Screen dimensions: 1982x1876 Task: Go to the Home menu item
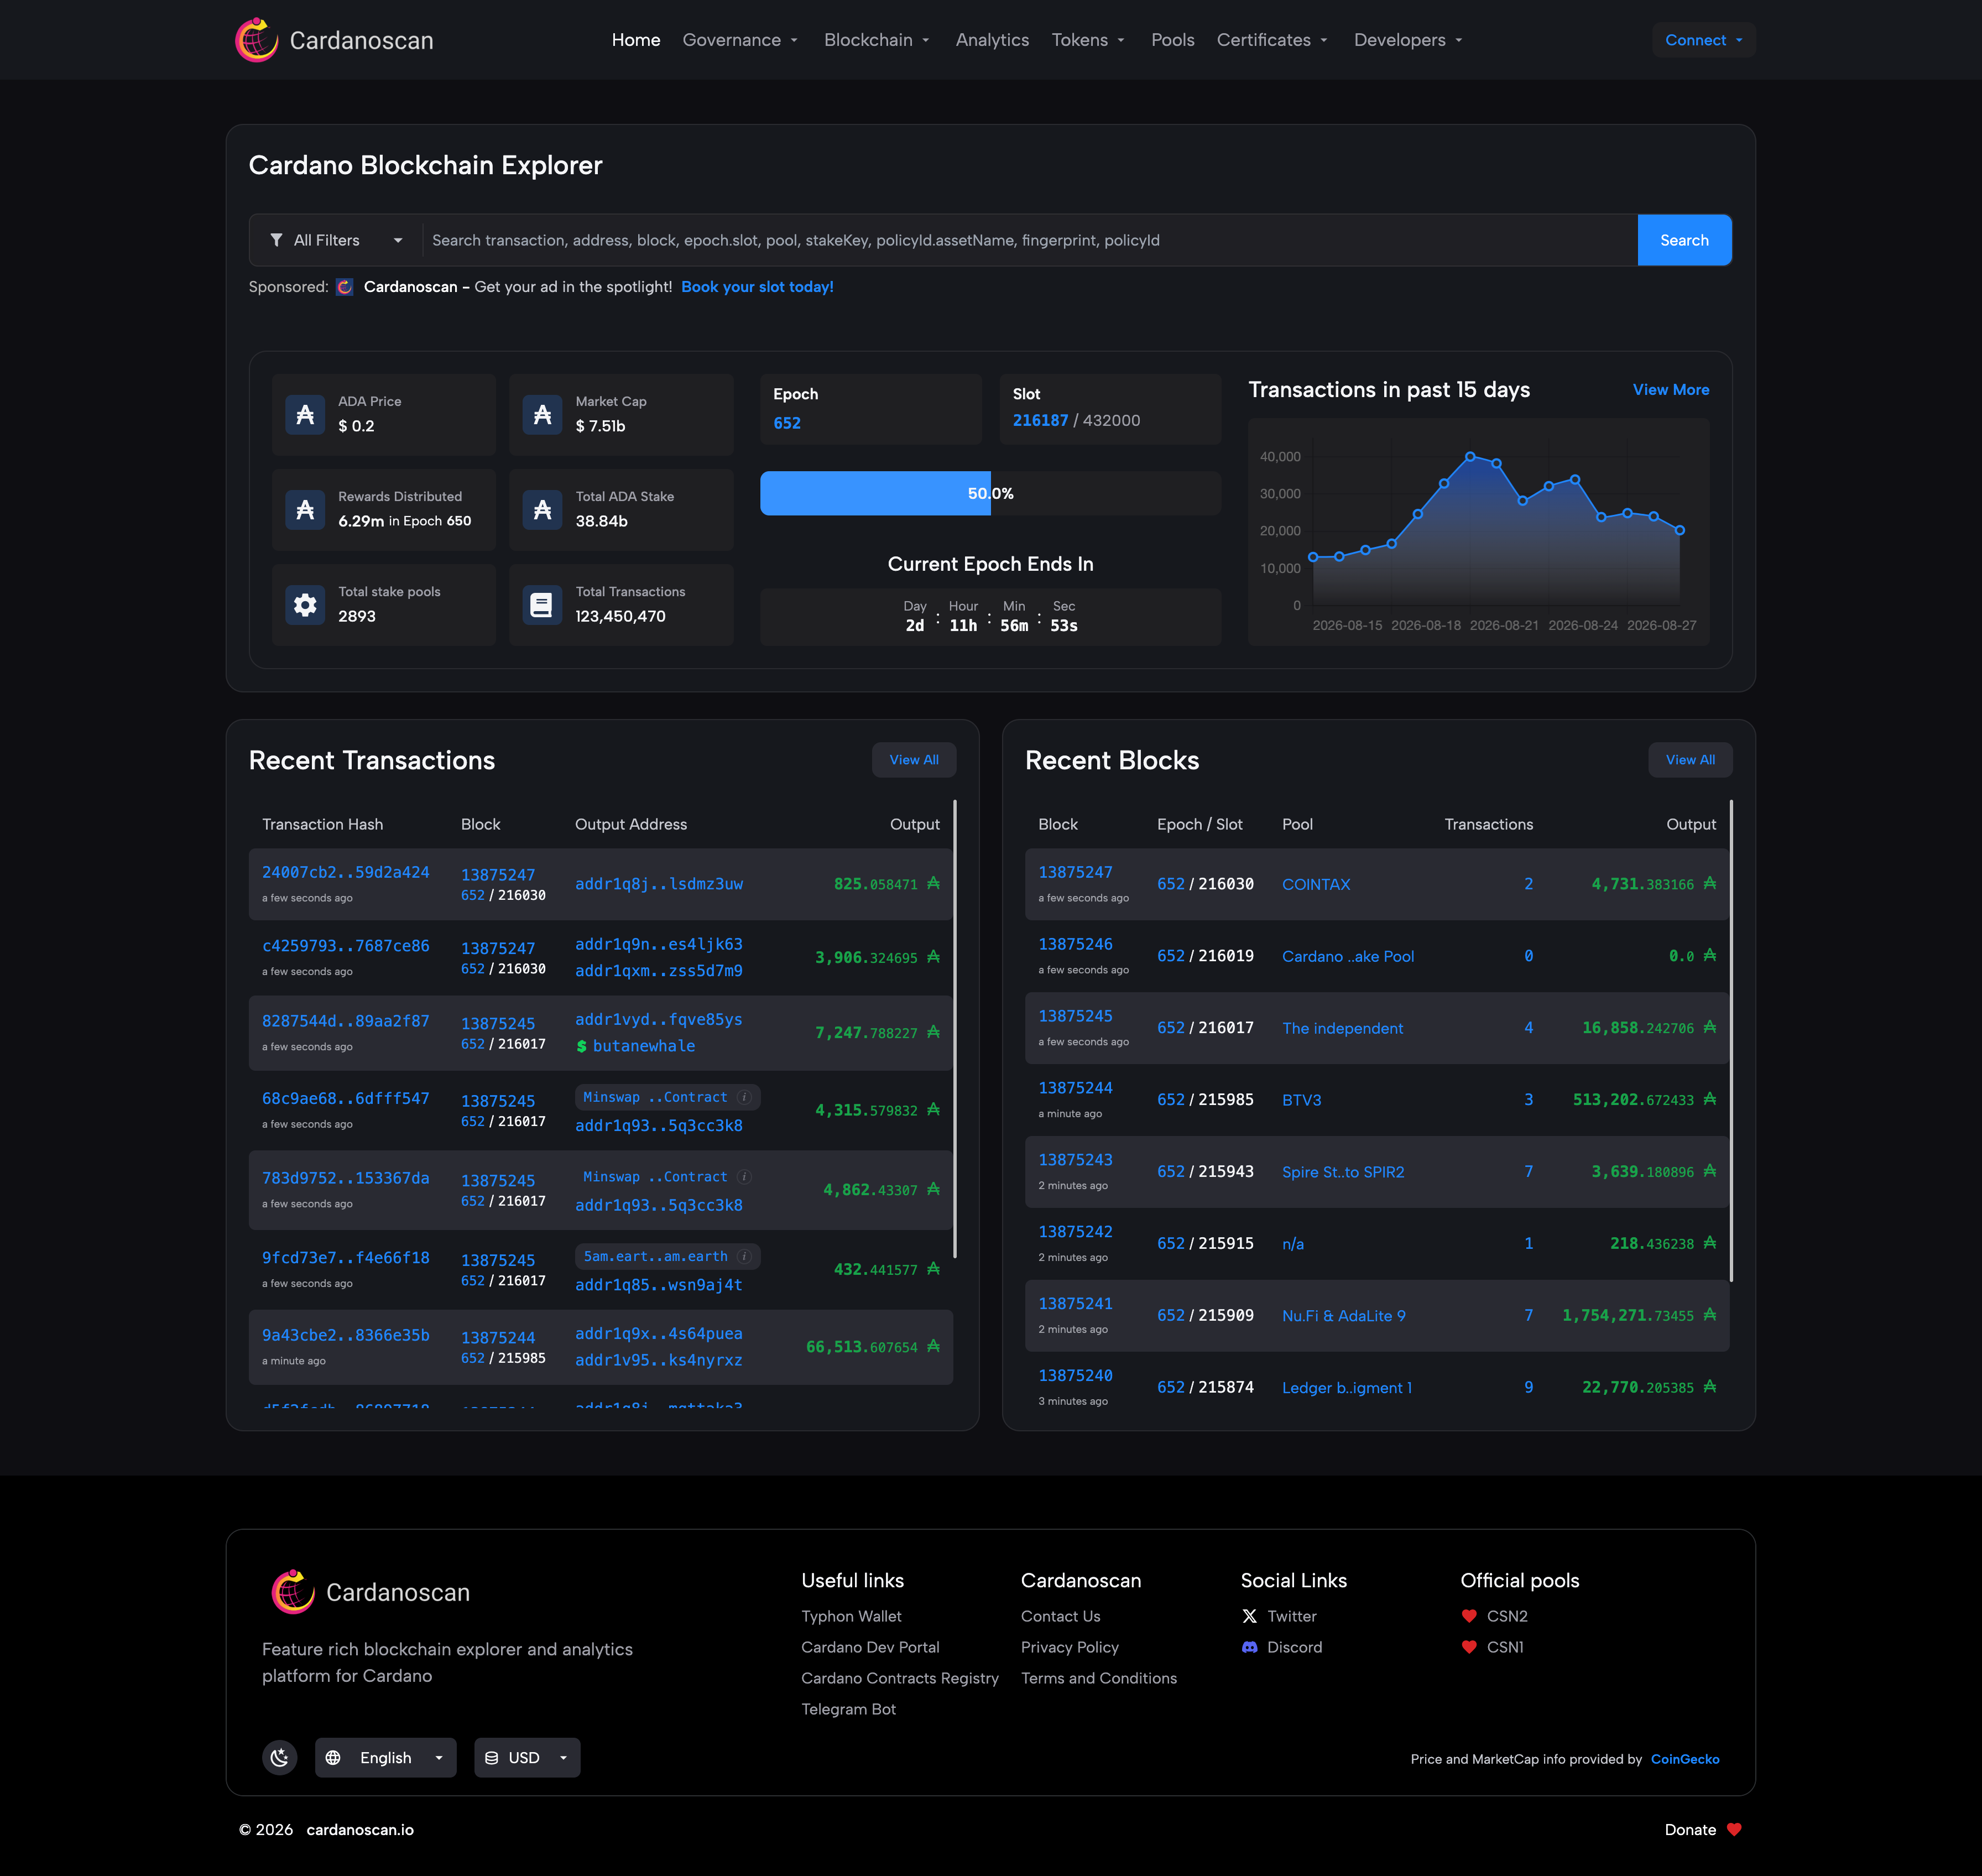(x=636, y=40)
